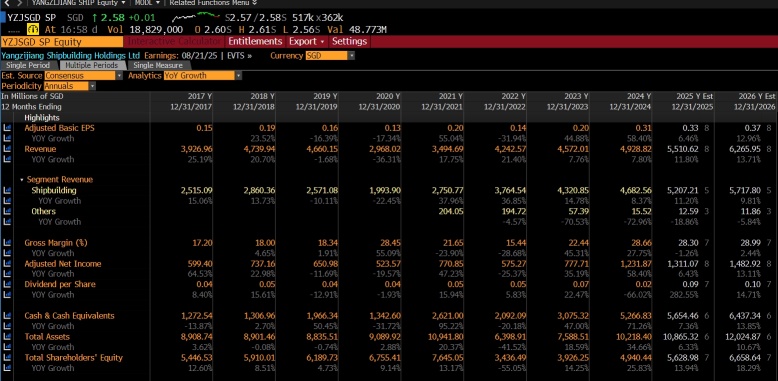
Task: Click the Gross Margin (%) row label
Action: pos(56,243)
